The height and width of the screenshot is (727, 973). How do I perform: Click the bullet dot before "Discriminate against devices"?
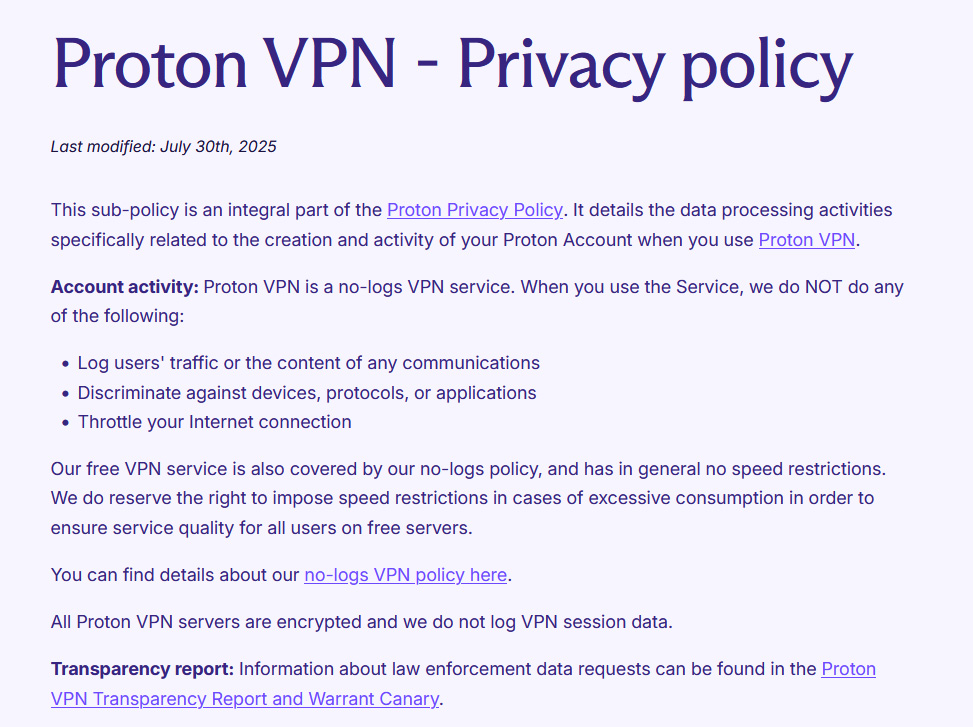pyautogui.click(x=66, y=394)
